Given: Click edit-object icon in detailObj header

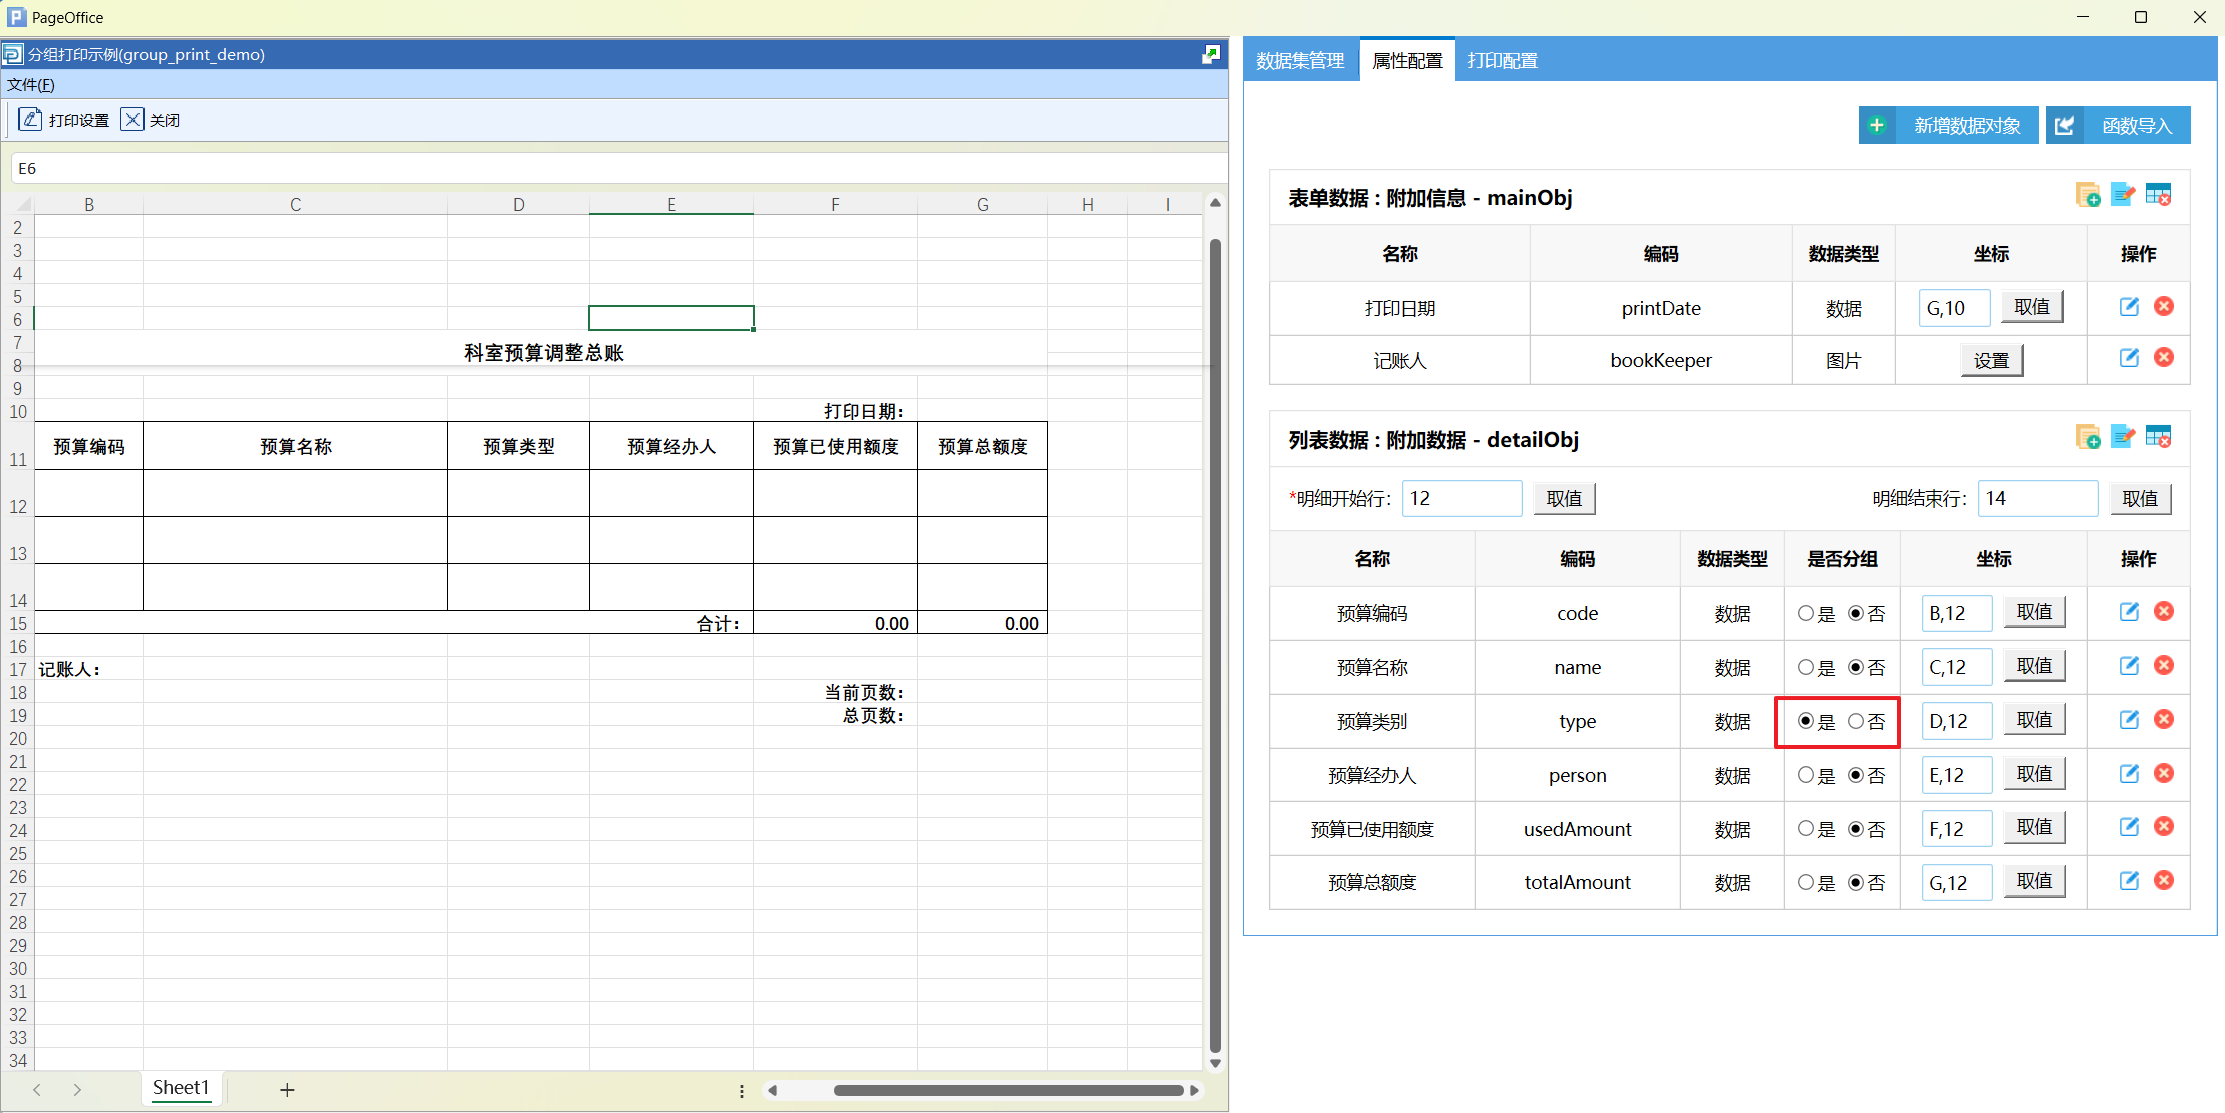Looking at the screenshot, I should click(x=2122, y=437).
